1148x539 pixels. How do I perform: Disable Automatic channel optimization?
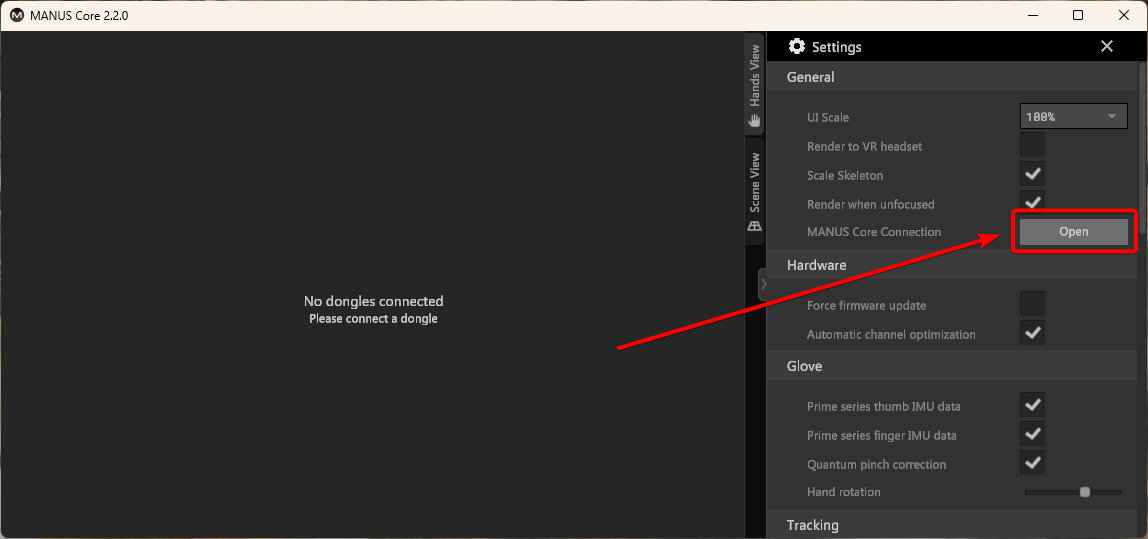coord(1032,334)
